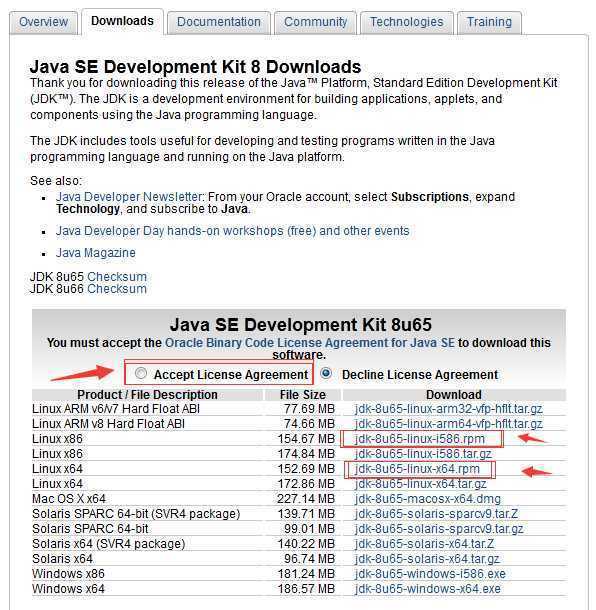Open Oracle Binary Code License Agreement link
596x610 pixels.
[x=310, y=343]
